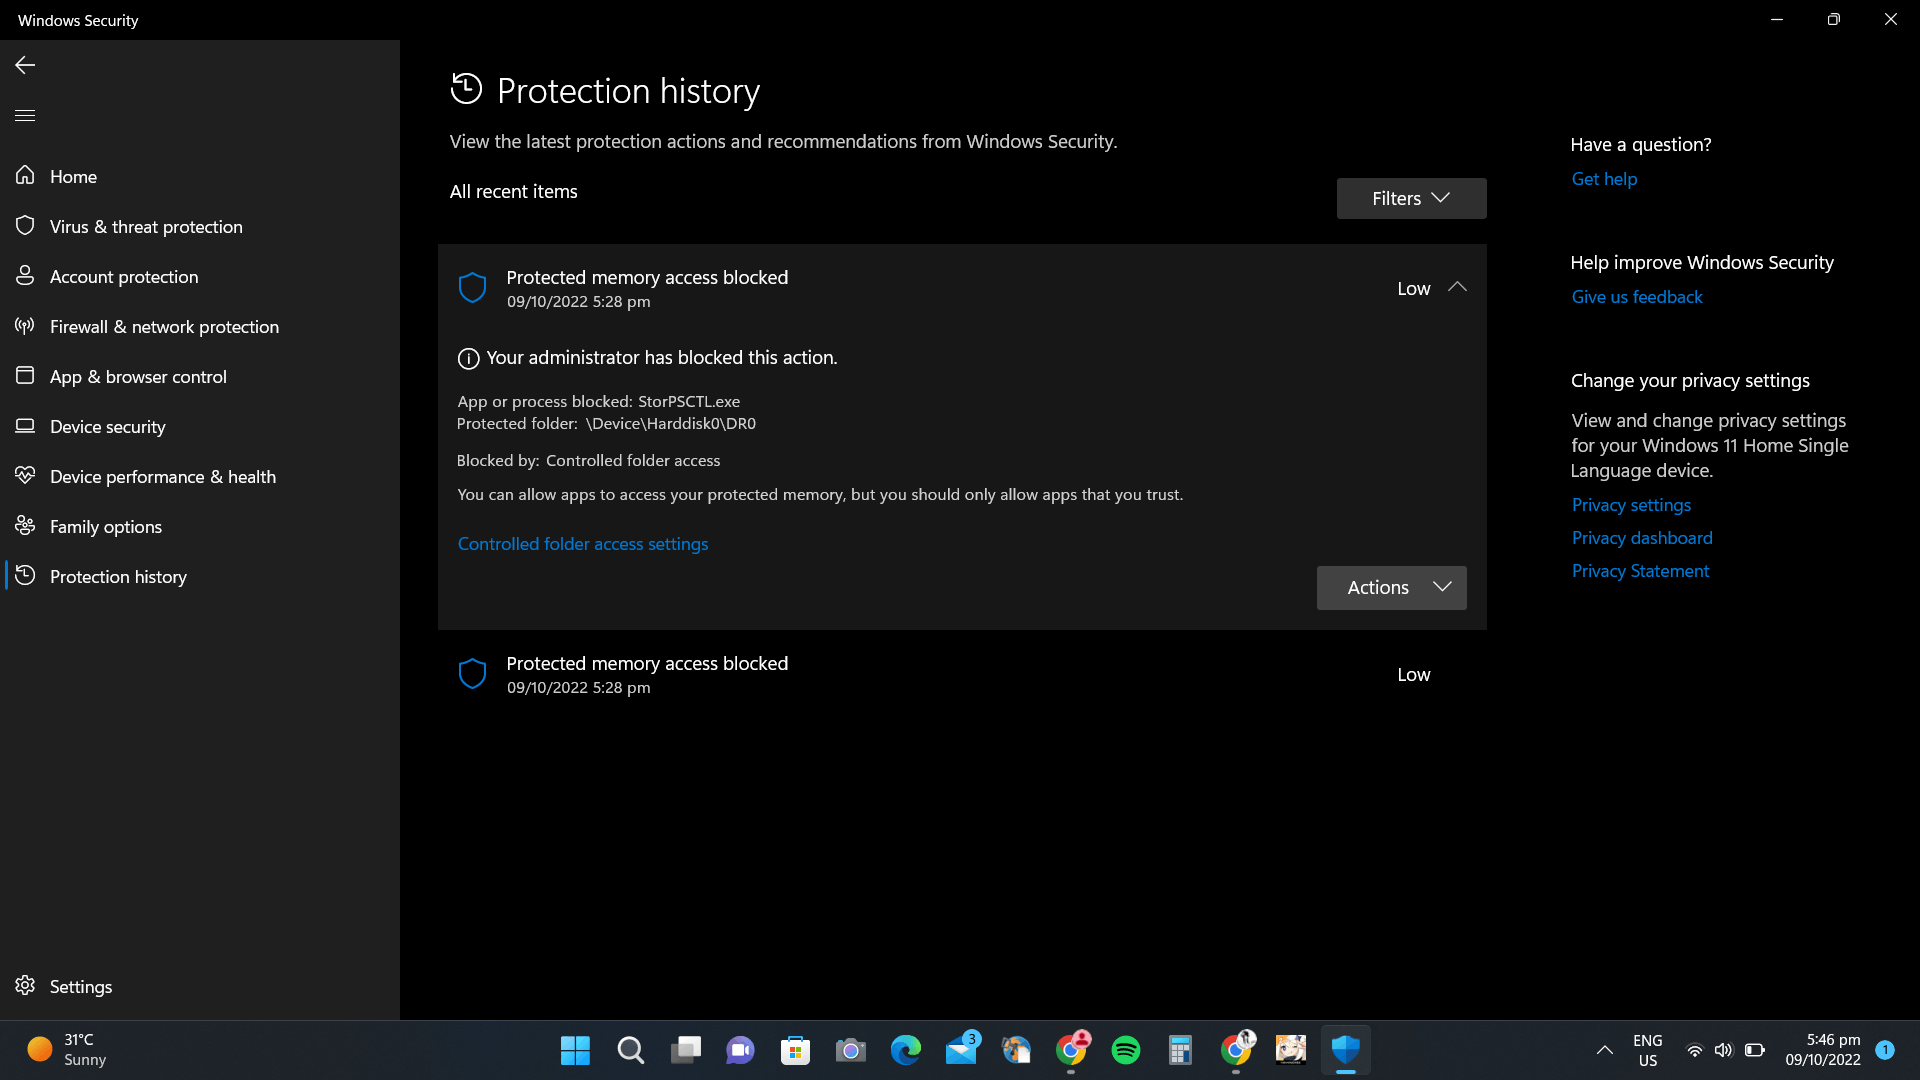Toggle the hamburger navigation menu
This screenshot has width=1920, height=1080.
point(25,116)
